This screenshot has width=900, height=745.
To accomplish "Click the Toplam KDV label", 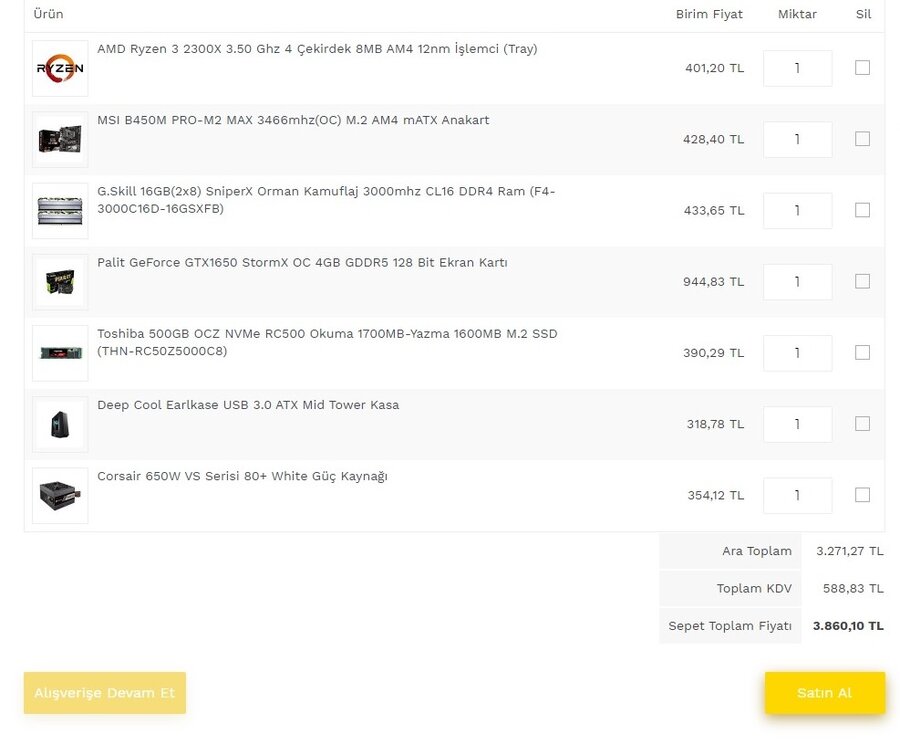I will pos(754,588).
